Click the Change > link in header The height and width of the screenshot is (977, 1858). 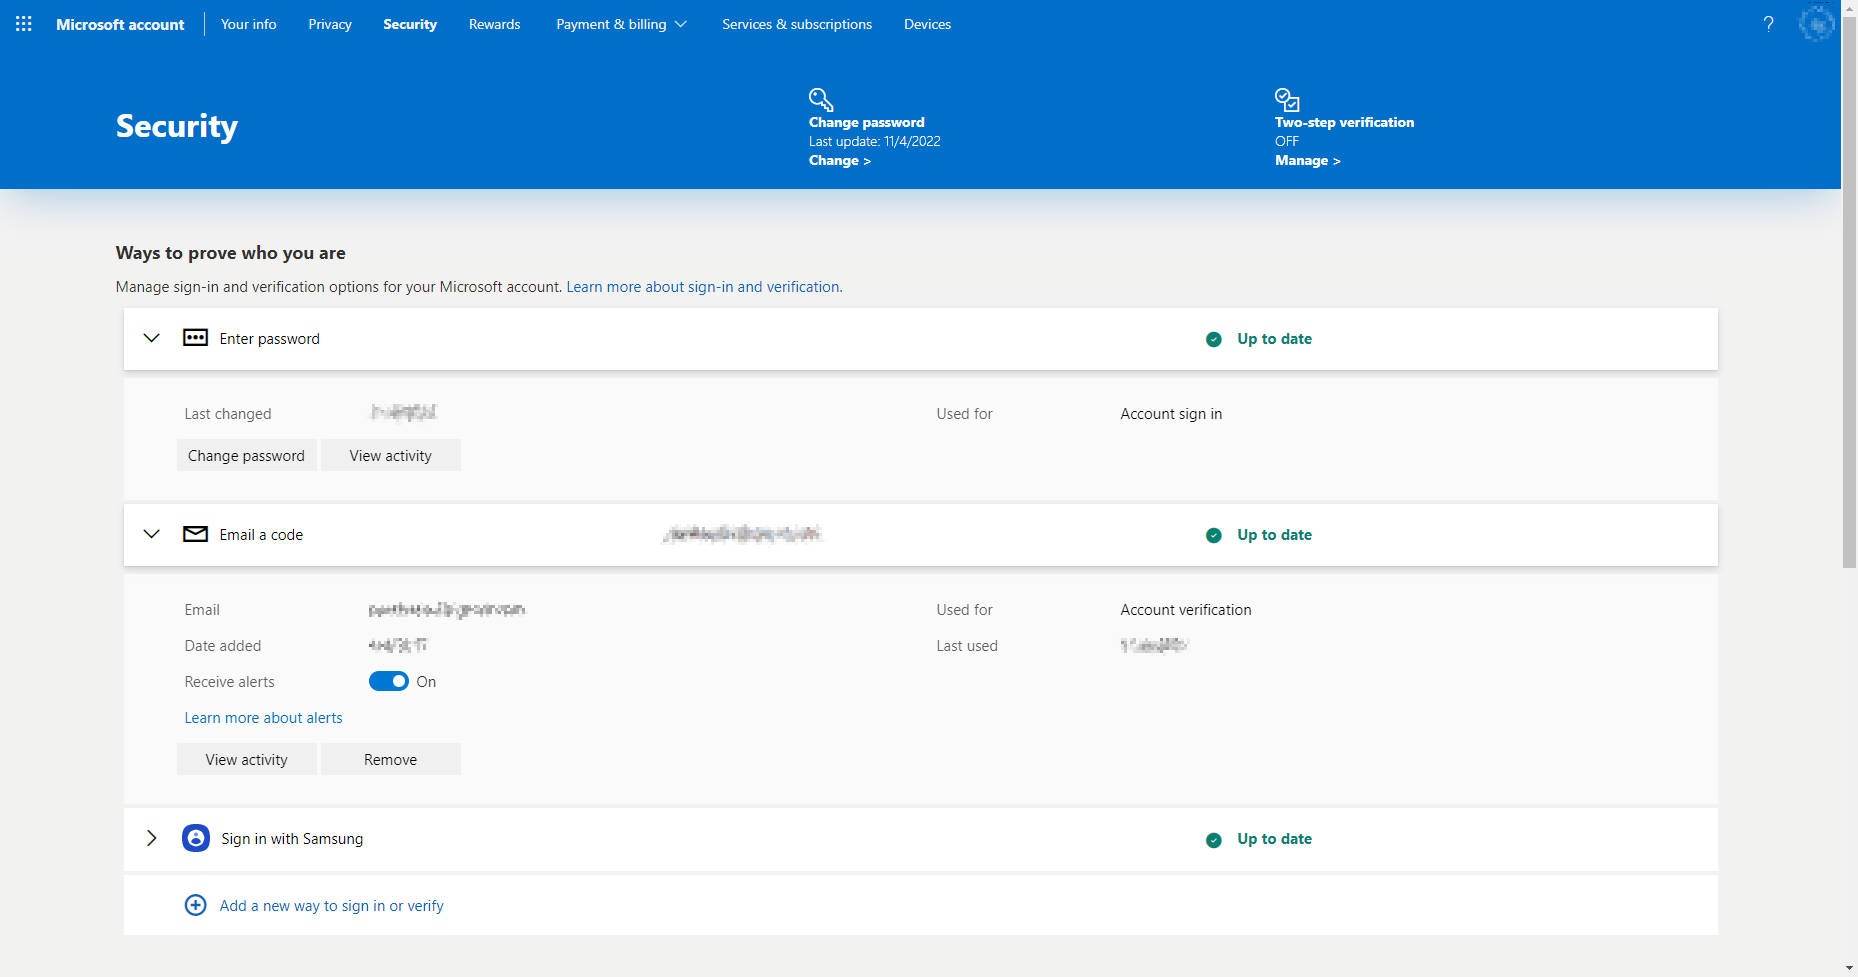tap(840, 160)
